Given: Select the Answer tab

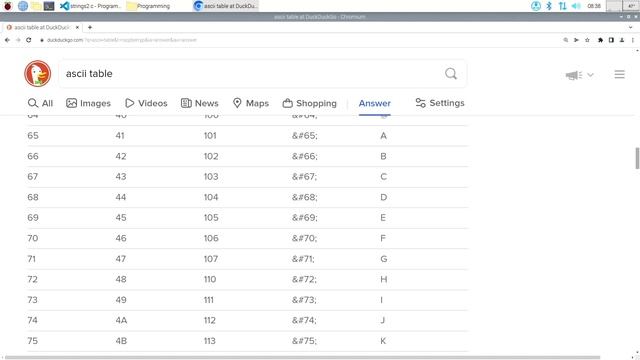Looking at the screenshot, I should pyautogui.click(x=375, y=103).
